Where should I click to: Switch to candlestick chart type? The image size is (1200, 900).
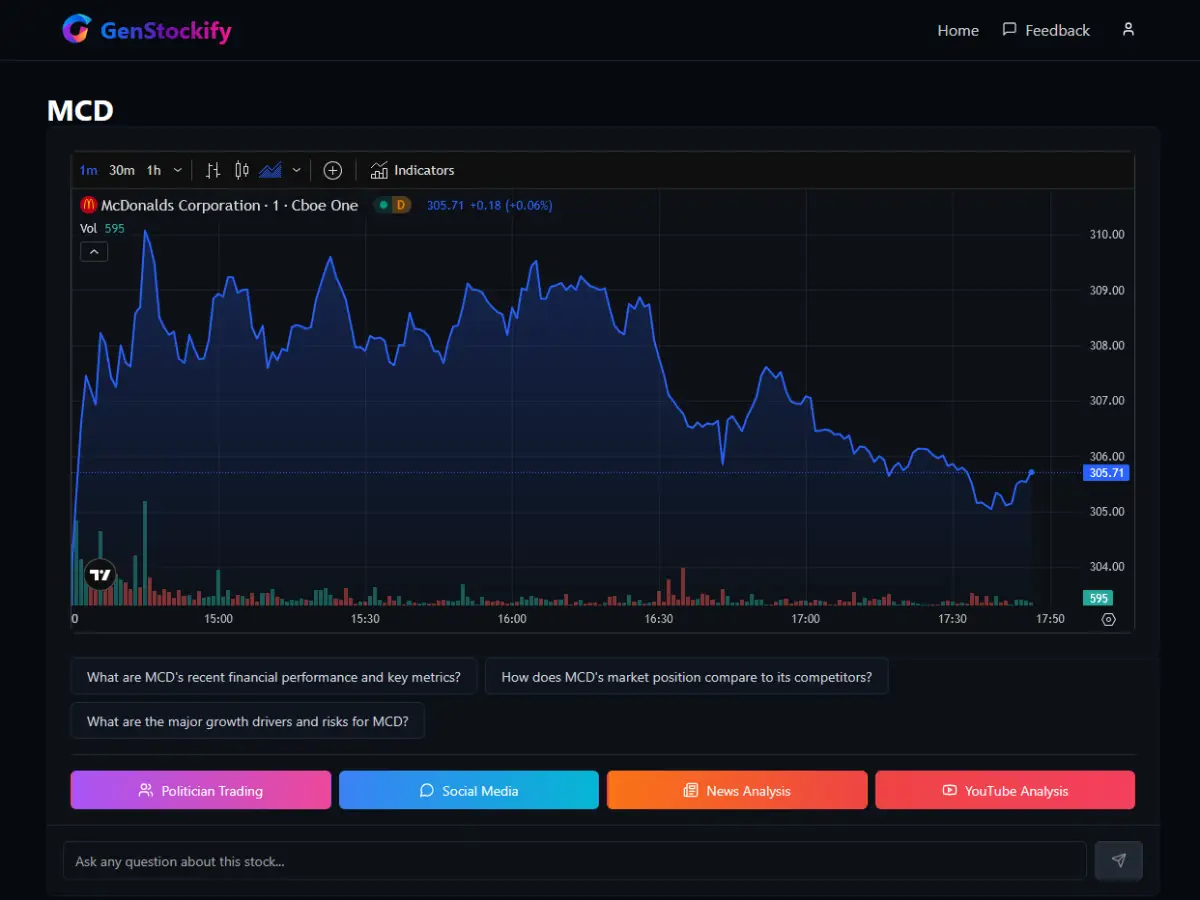[241, 170]
